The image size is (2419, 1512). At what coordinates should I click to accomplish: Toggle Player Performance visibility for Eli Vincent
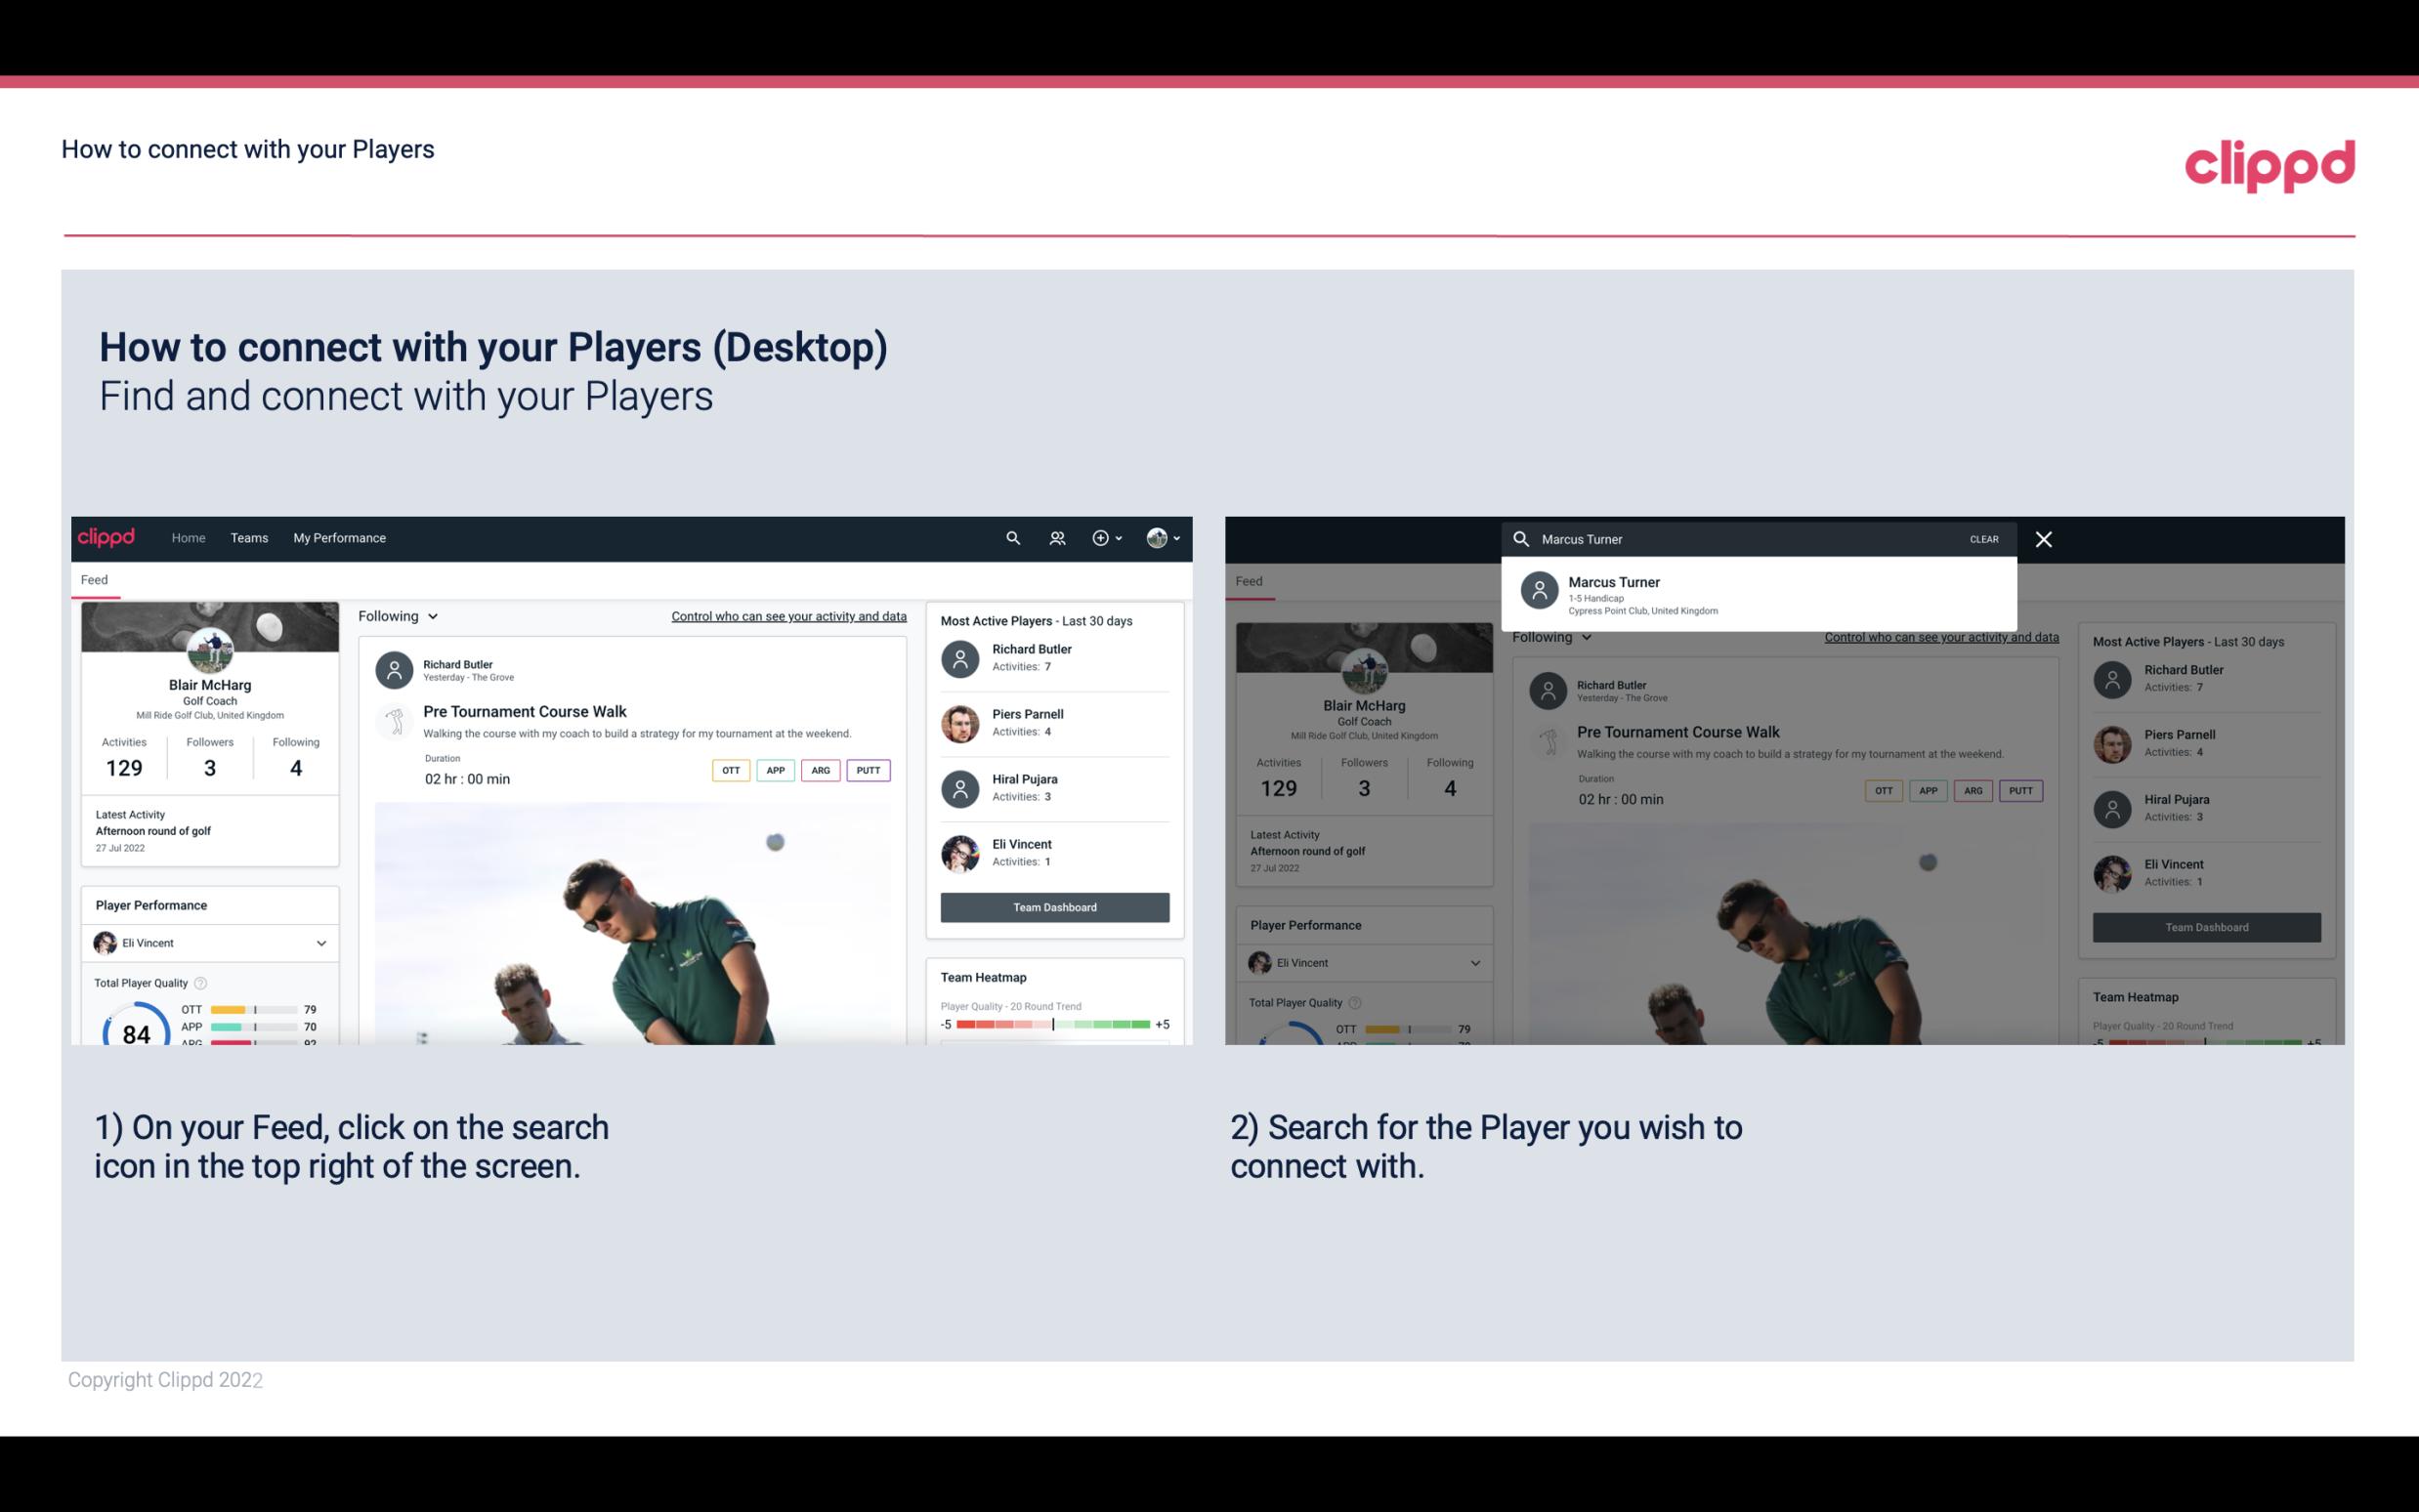click(x=320, y=943)
